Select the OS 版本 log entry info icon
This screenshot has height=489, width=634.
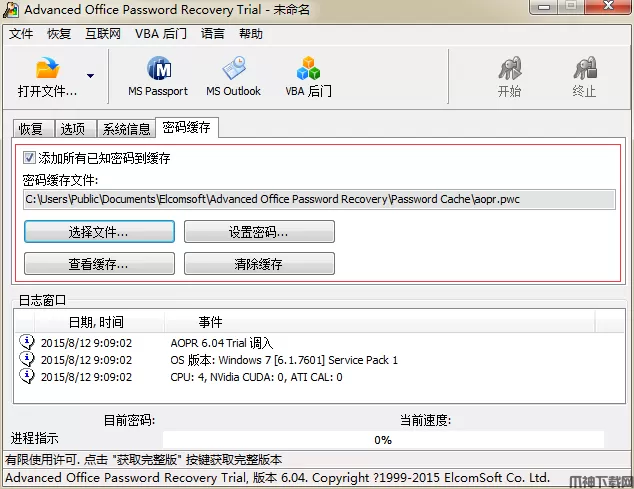click(x=27, y=359)
